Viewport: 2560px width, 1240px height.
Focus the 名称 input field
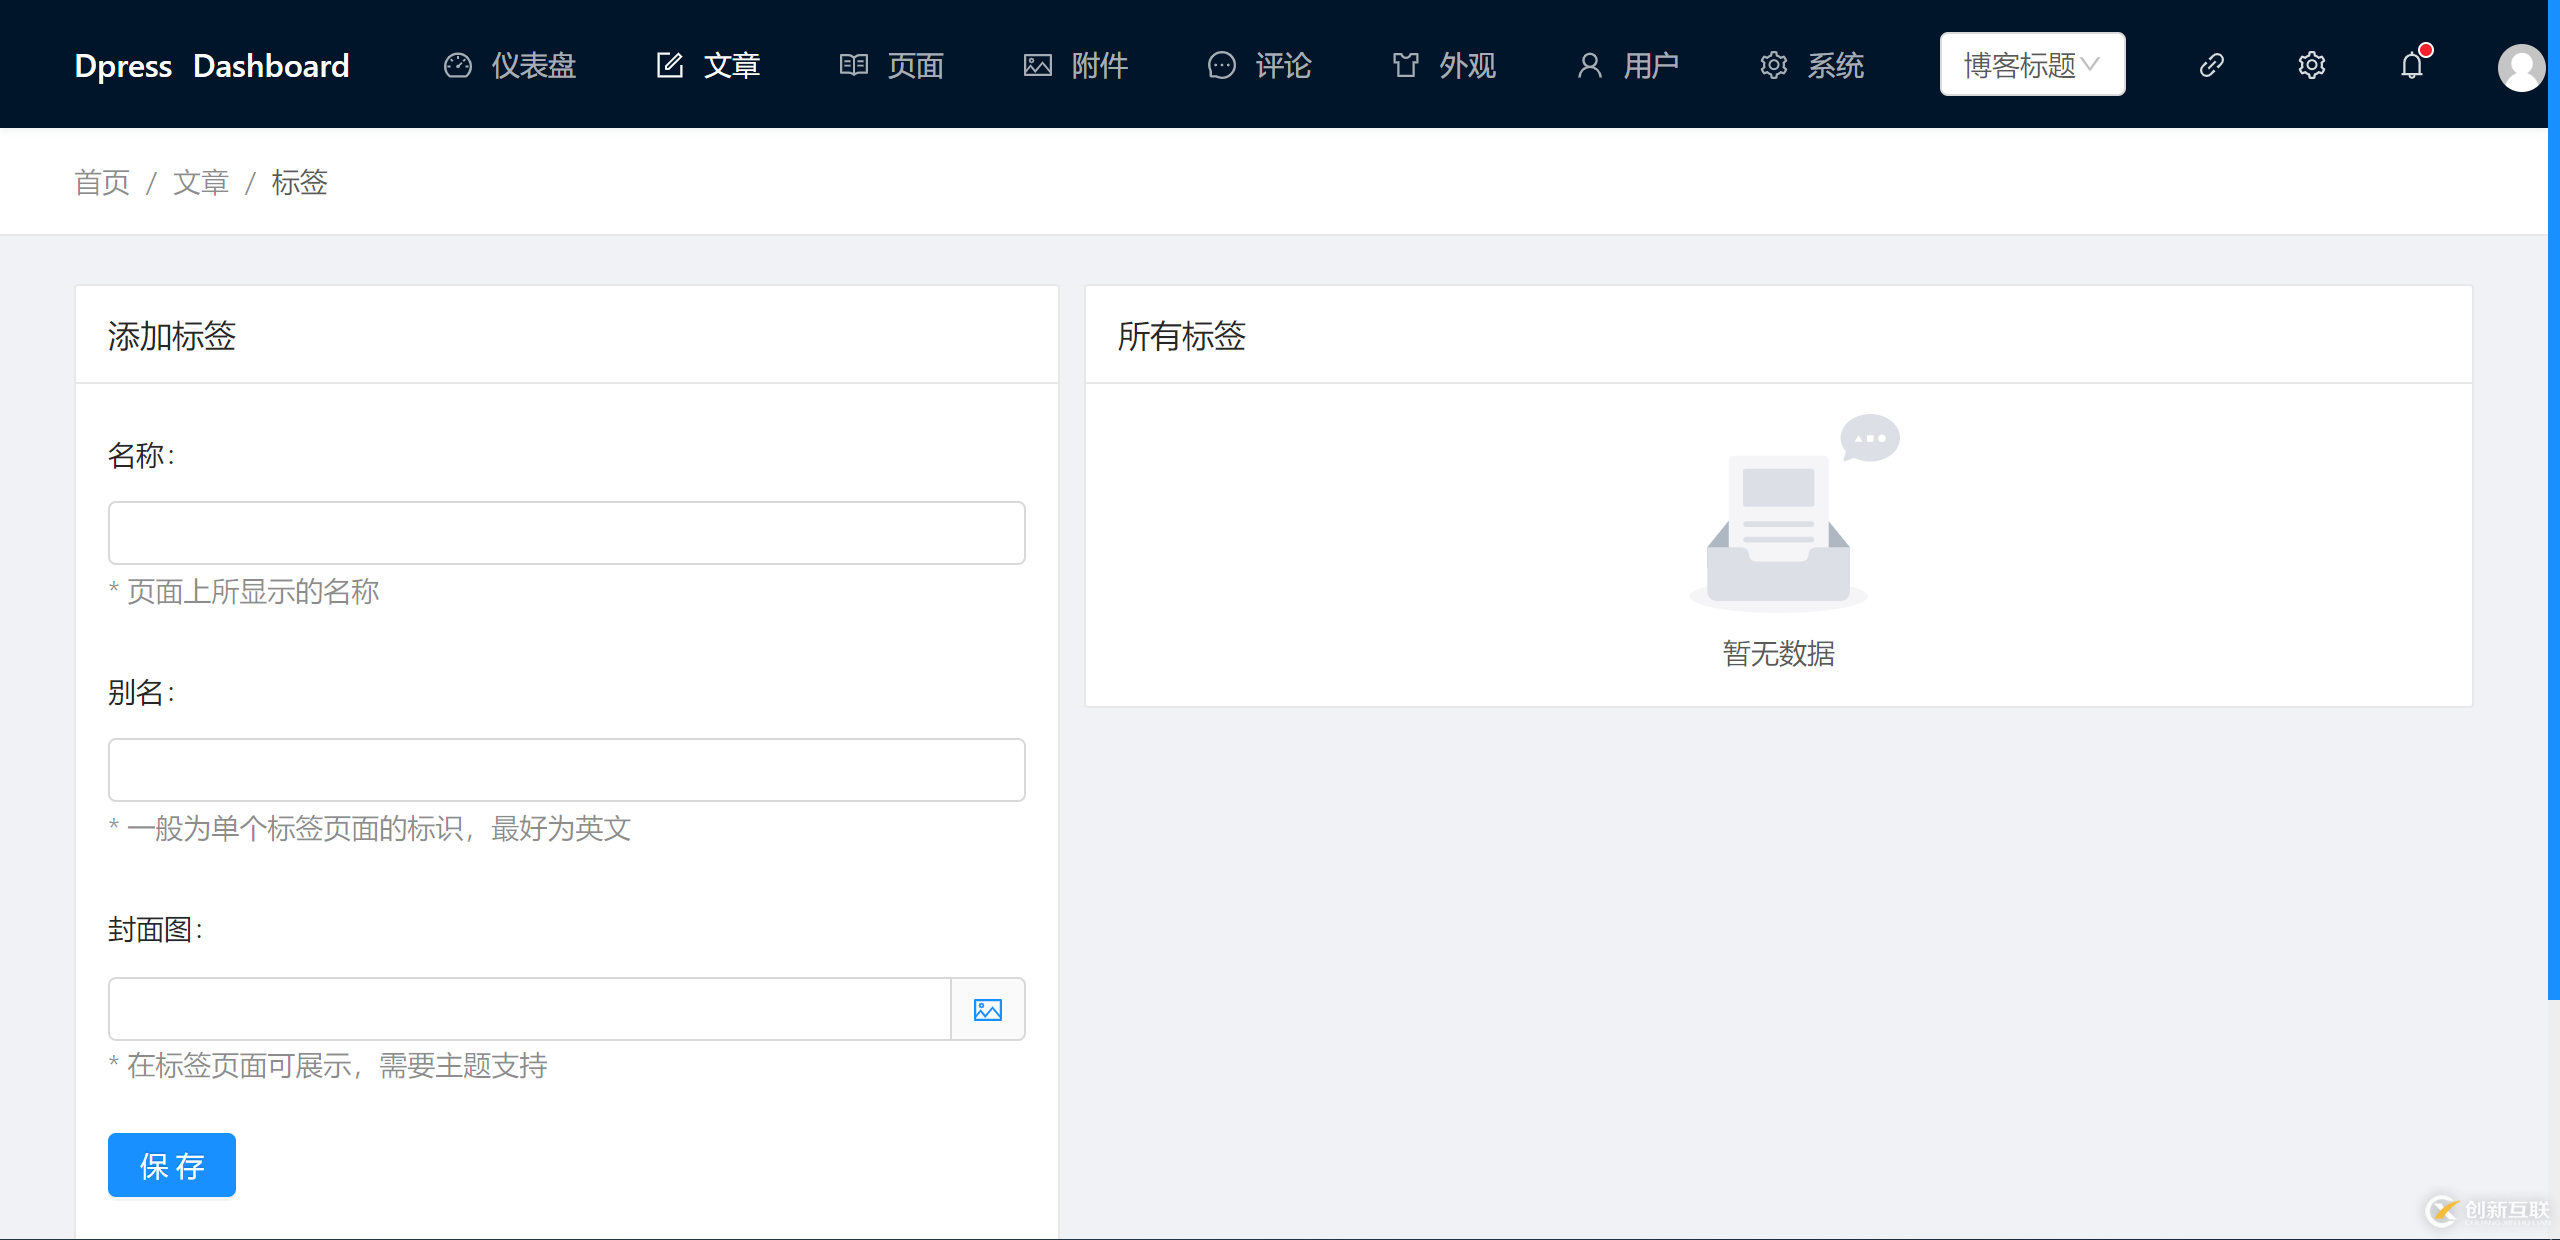click(x=566, y=533)
